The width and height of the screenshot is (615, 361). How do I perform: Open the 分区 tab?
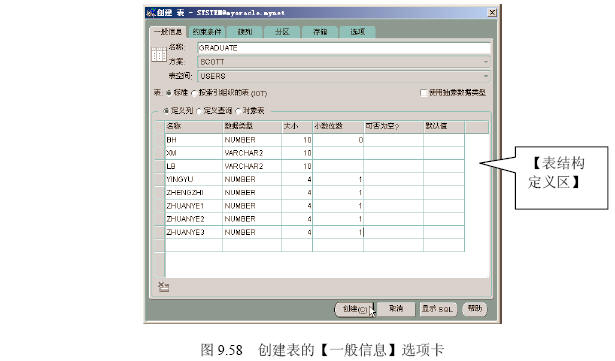pyautogui.click(x=282, y=32)
